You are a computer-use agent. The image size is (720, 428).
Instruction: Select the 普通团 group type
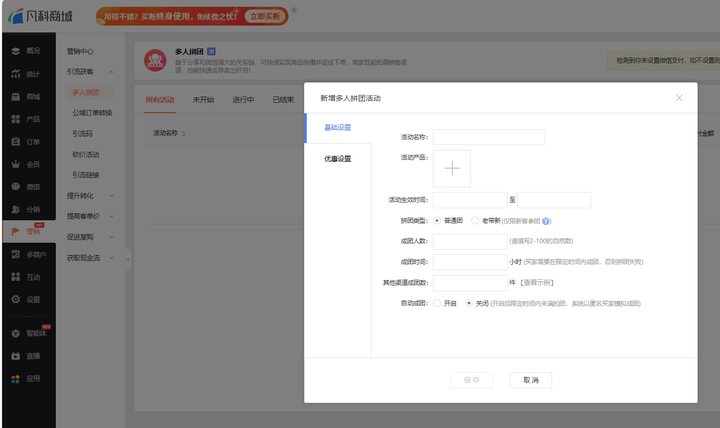[x=437, y=221]
